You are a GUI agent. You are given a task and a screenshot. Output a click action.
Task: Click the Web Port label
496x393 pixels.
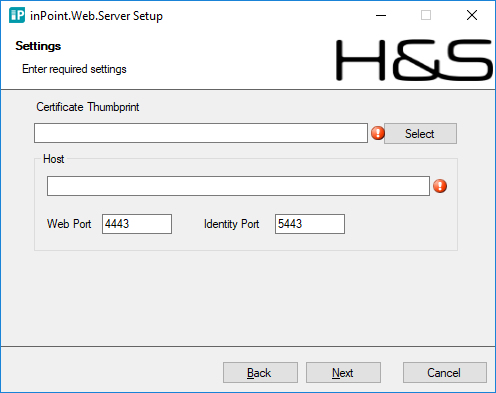[x=69, y=224]
